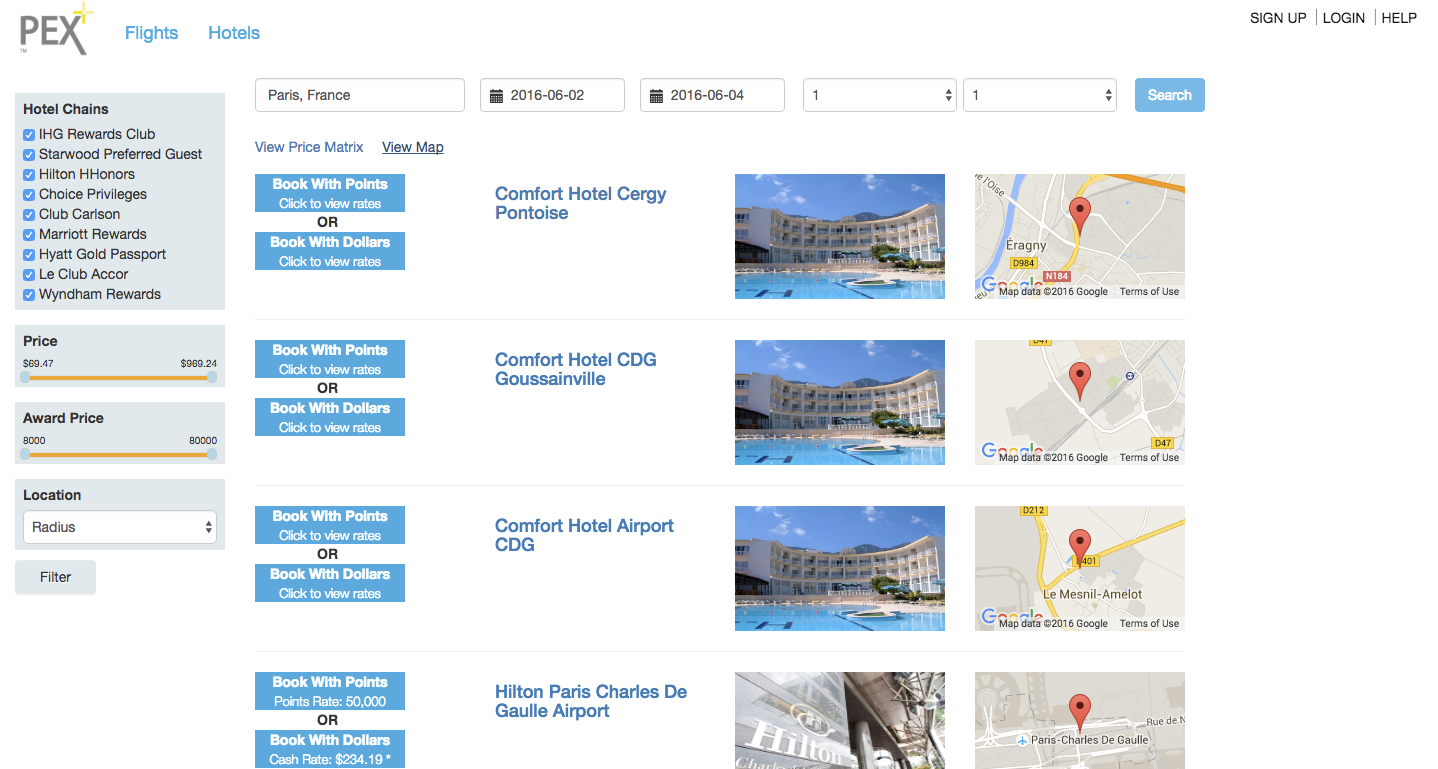Screen dimensions: 1438x769
Task: Click the check-out date field 2016-06-04
Action: pyautogui.click(x=712, y=95)
